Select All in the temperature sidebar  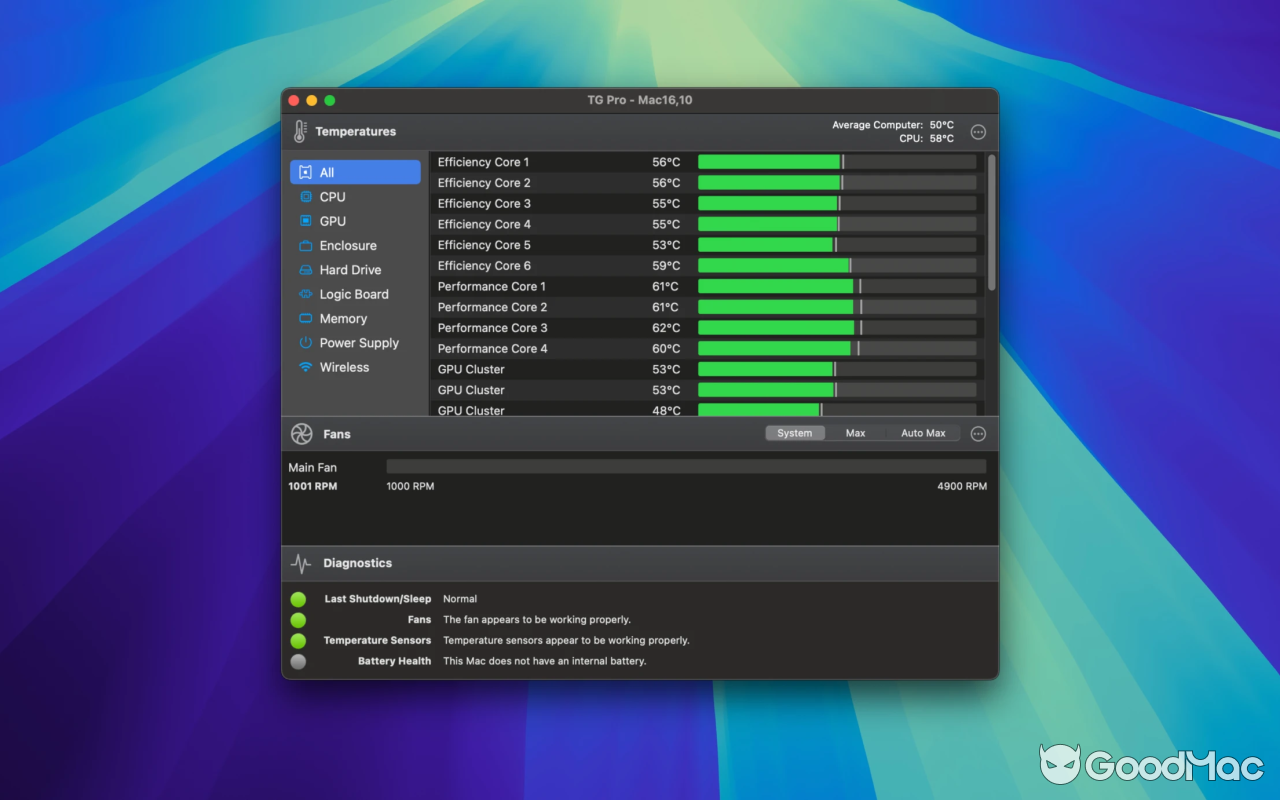(x=327, y=171)
